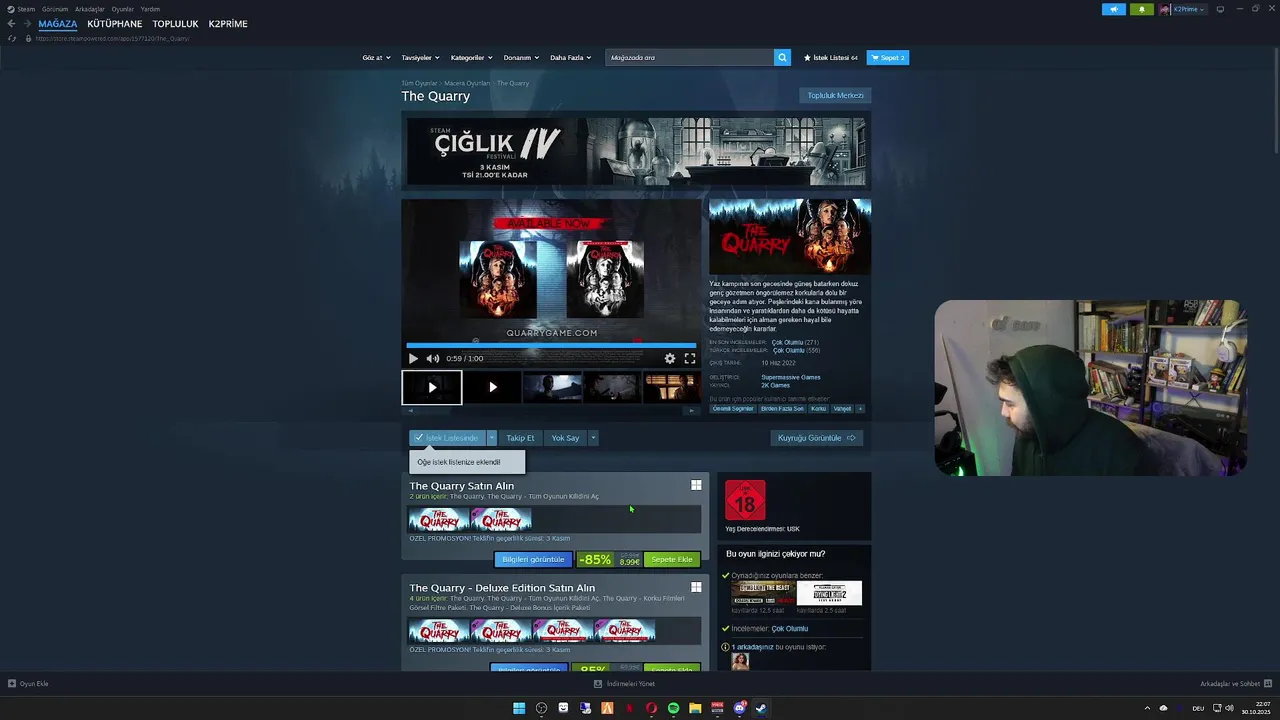The image size is (1280, 720).
Task: Click the thumbnail strip horizontal scrollbar
Action: (x=551, y=410)
